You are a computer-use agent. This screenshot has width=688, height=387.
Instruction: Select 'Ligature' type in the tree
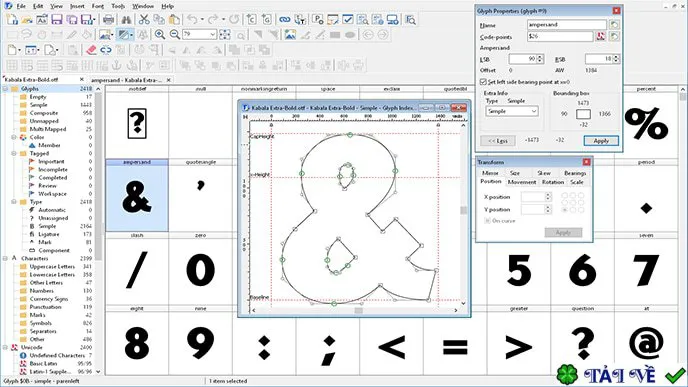click(49, 234)
